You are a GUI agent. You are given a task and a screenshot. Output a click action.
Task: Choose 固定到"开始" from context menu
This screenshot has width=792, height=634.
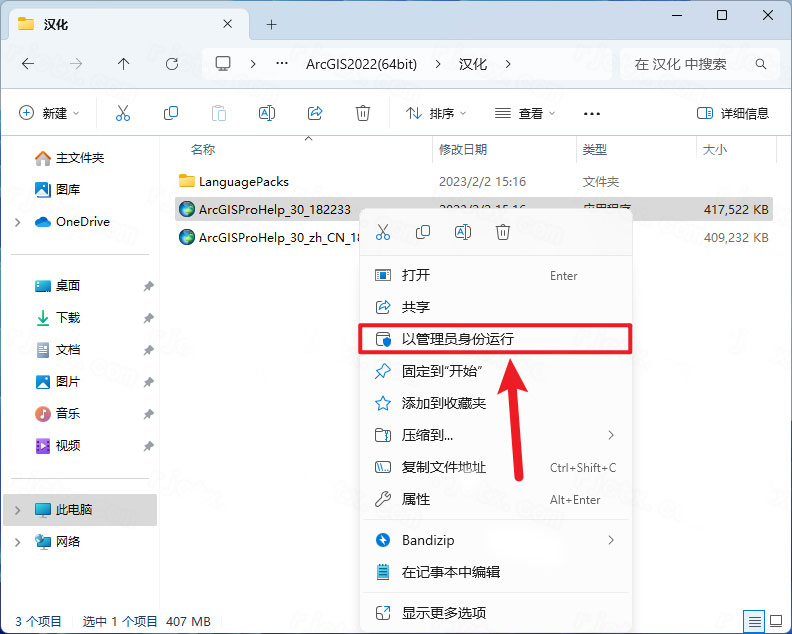495,371
